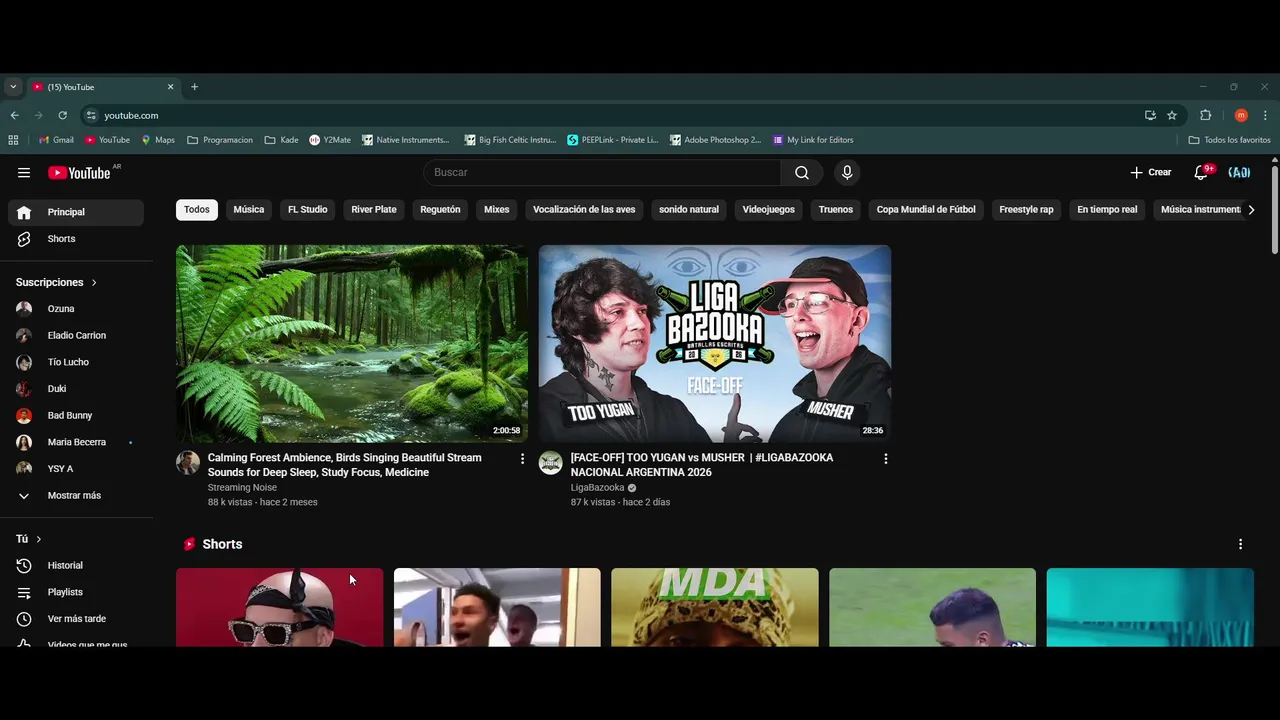Open Ver más tarde in sidebar

click(x=76, y=619)
